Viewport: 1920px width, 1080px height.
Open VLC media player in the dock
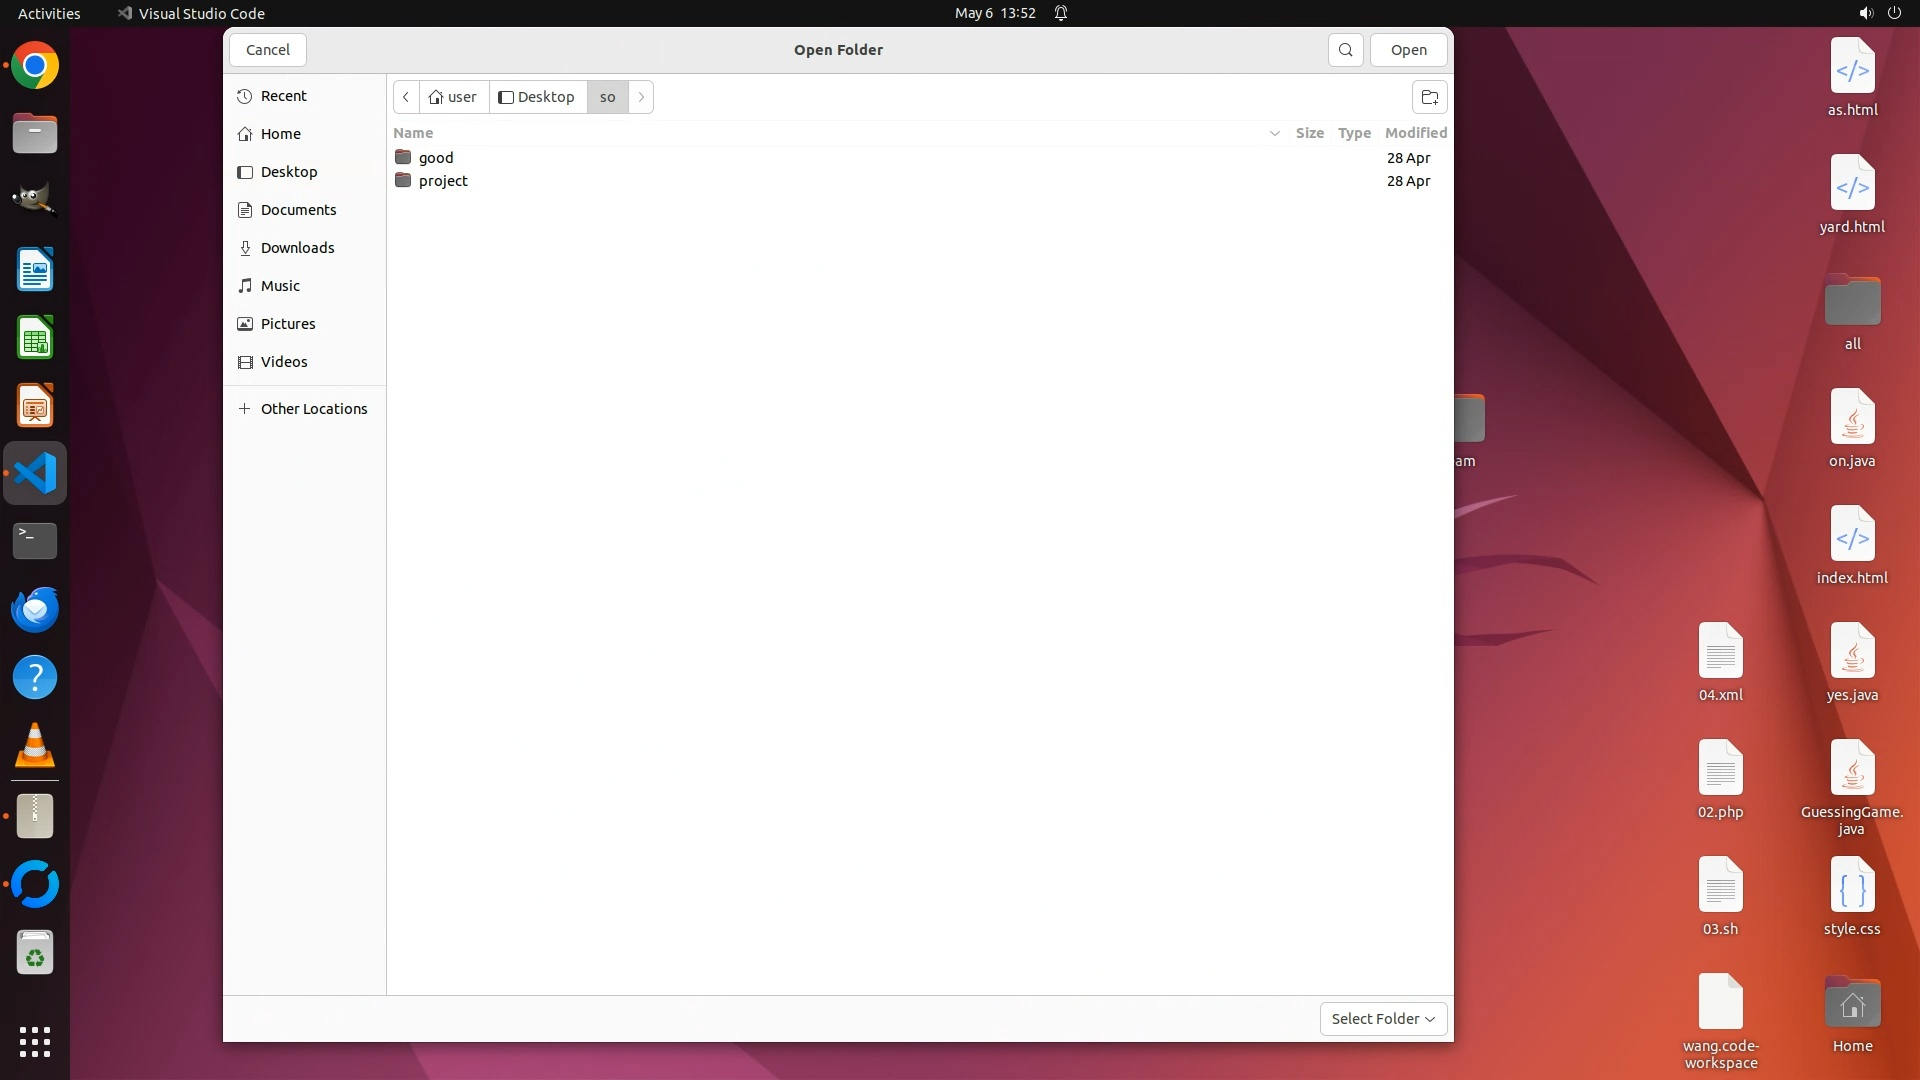point(35,746)
